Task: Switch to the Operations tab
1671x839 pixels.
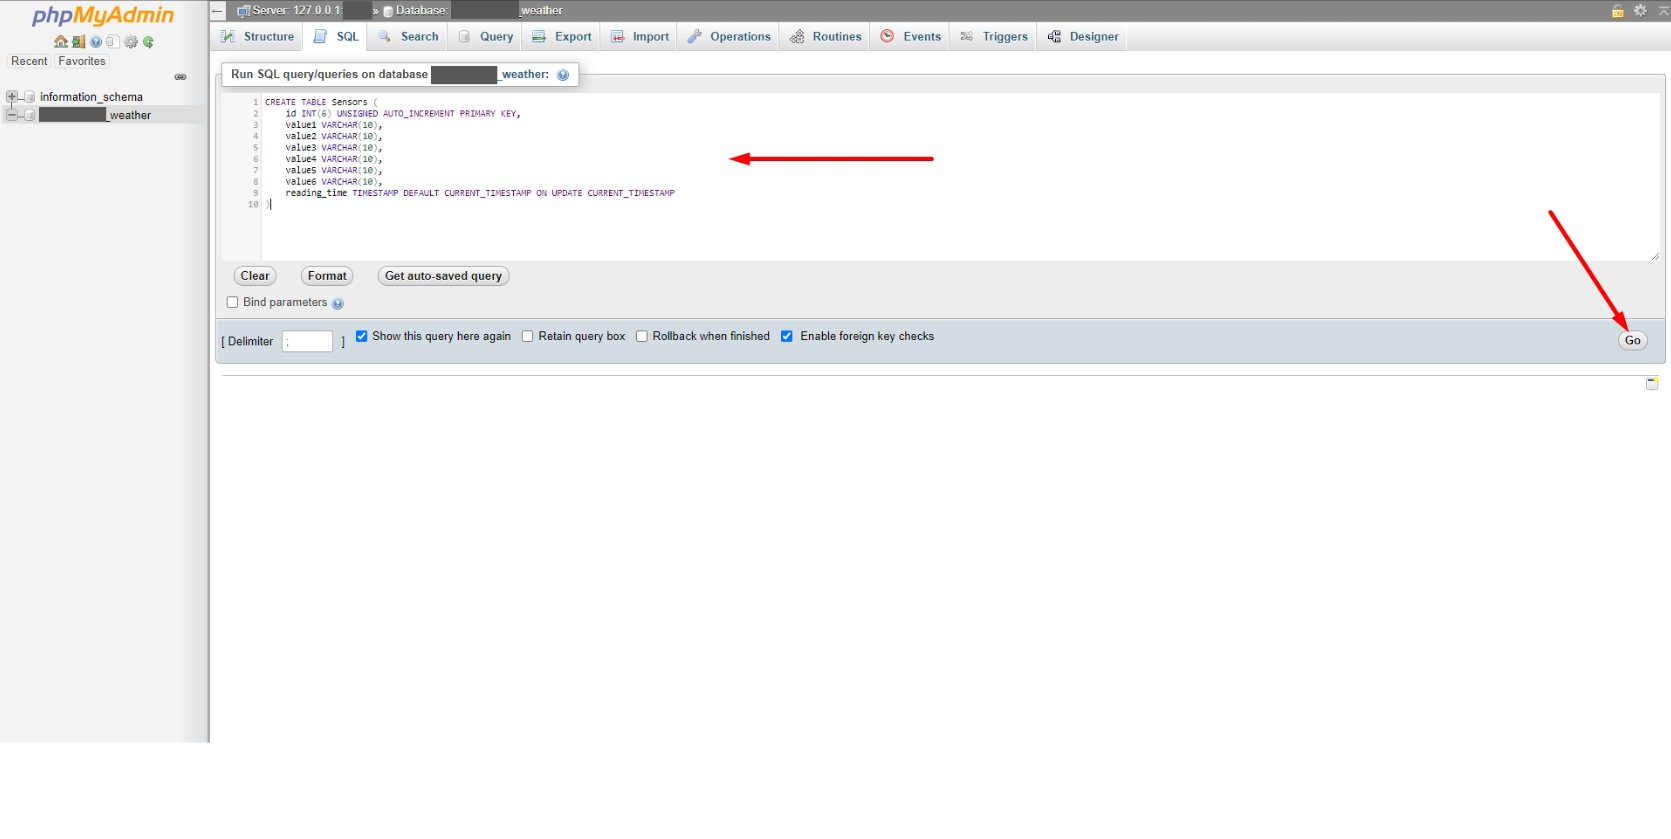Action: point(729,37)
